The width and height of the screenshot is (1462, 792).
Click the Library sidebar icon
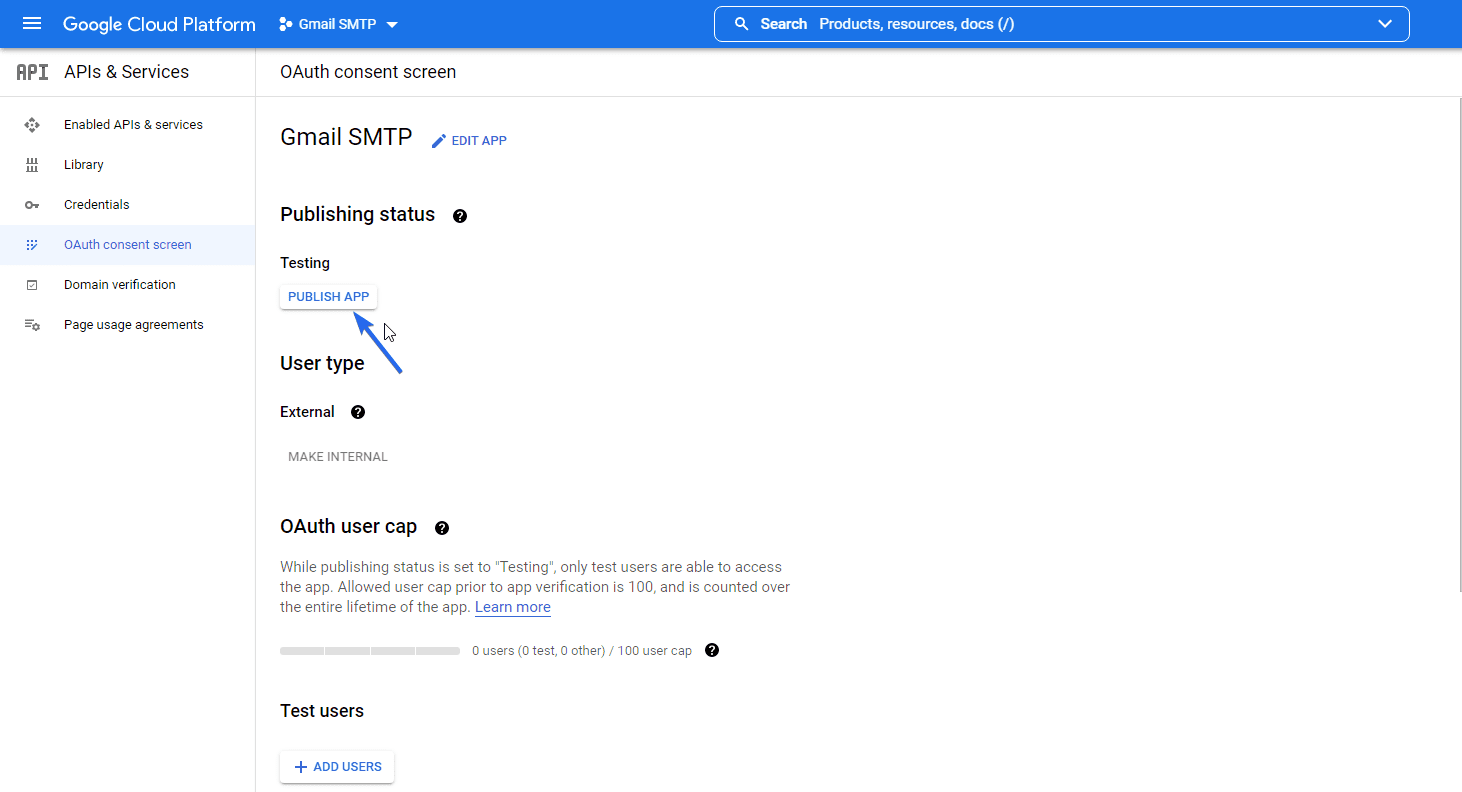(32, 165)
